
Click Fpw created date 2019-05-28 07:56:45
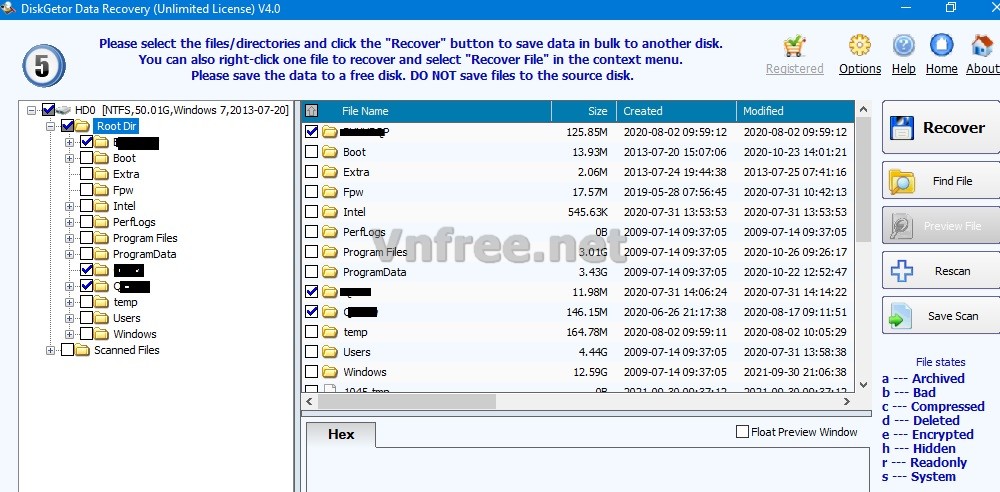coord(675,191)
